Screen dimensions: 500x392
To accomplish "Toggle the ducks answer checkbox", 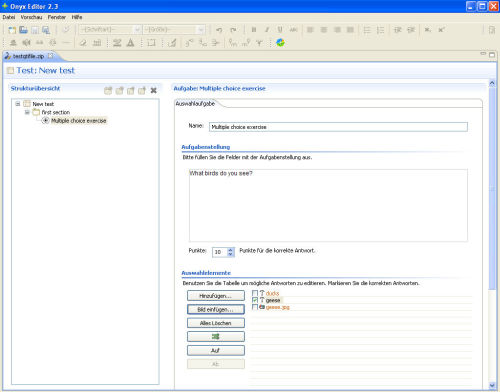I will click(255, 293).
